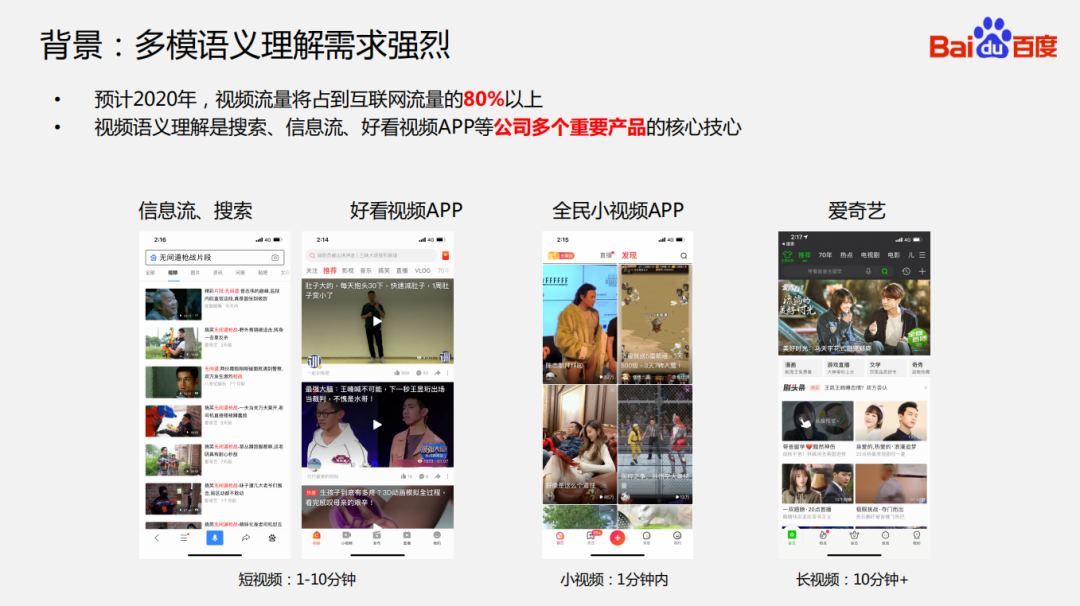
Task: Tap the like thumb icon under the first Haokan video
Action: pyautogui.click(x=397, y=373)
